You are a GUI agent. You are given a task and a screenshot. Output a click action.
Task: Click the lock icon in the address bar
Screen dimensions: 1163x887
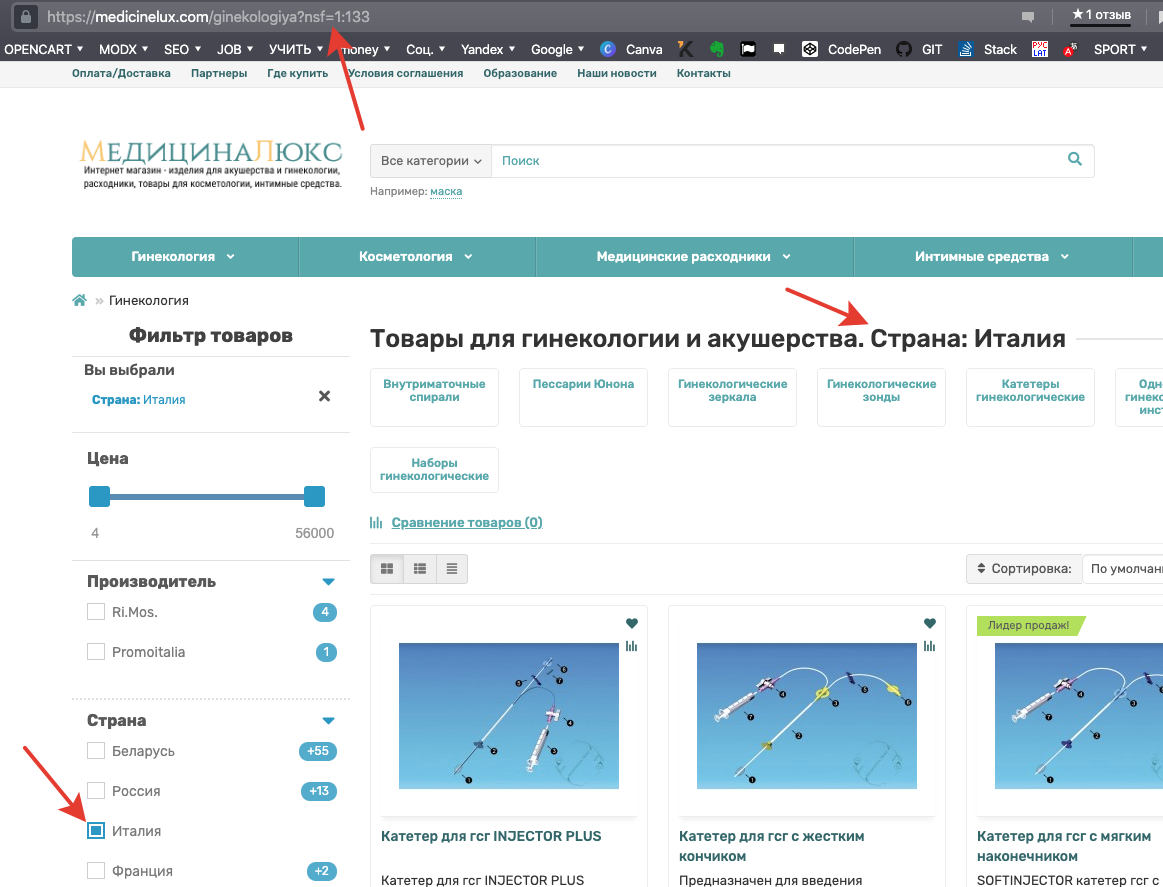26,16
